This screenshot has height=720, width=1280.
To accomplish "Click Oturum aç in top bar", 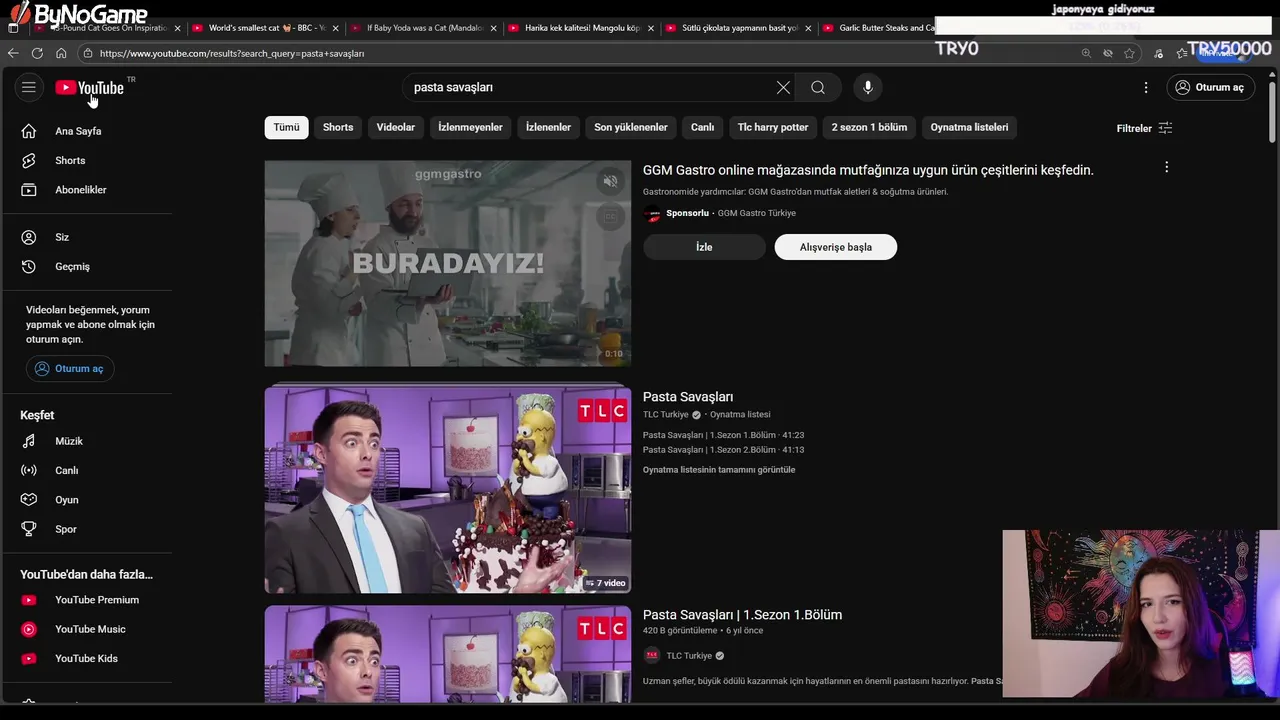I will 1210,87.
